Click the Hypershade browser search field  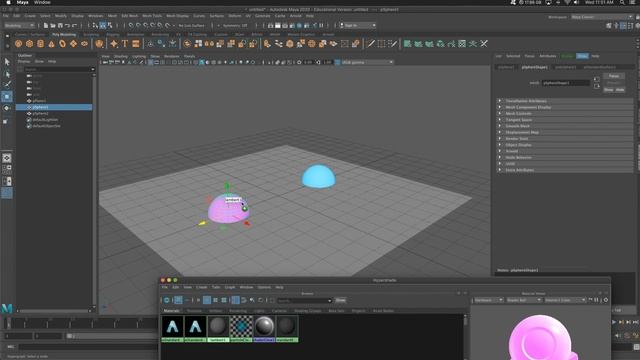coord(304,301)
